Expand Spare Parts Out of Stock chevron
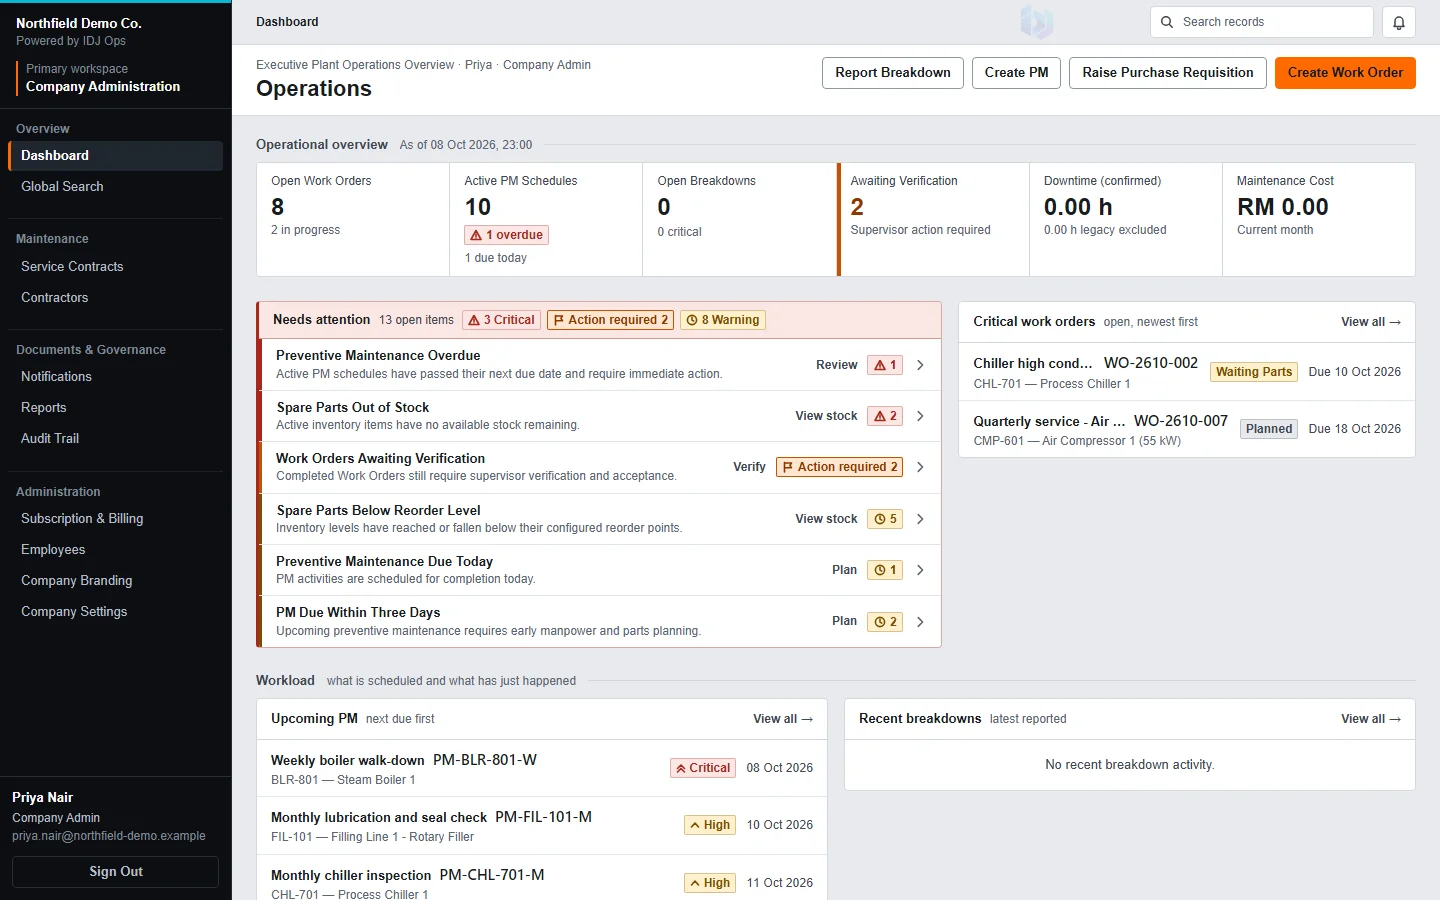Image resolution: width=1440 pixels, height=900 pixels. pyautogui.click(x=920, y=416)
